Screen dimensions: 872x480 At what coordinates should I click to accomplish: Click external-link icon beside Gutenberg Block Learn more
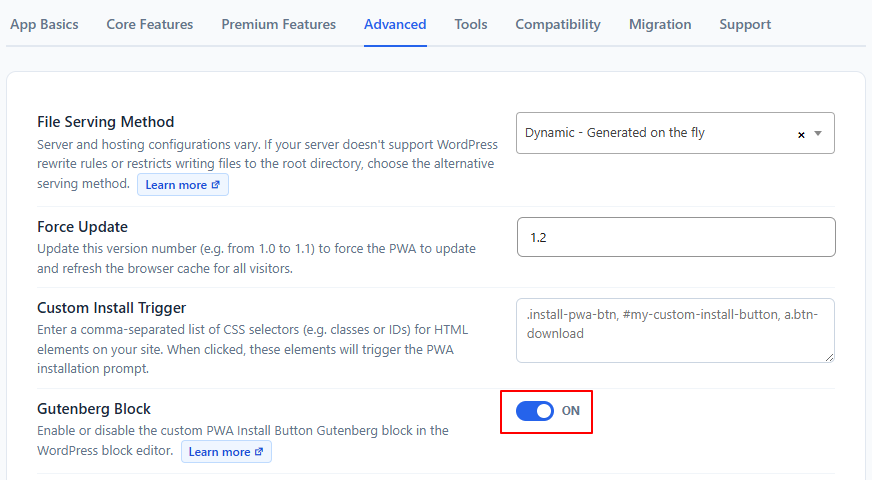click(x=259, y=452)
